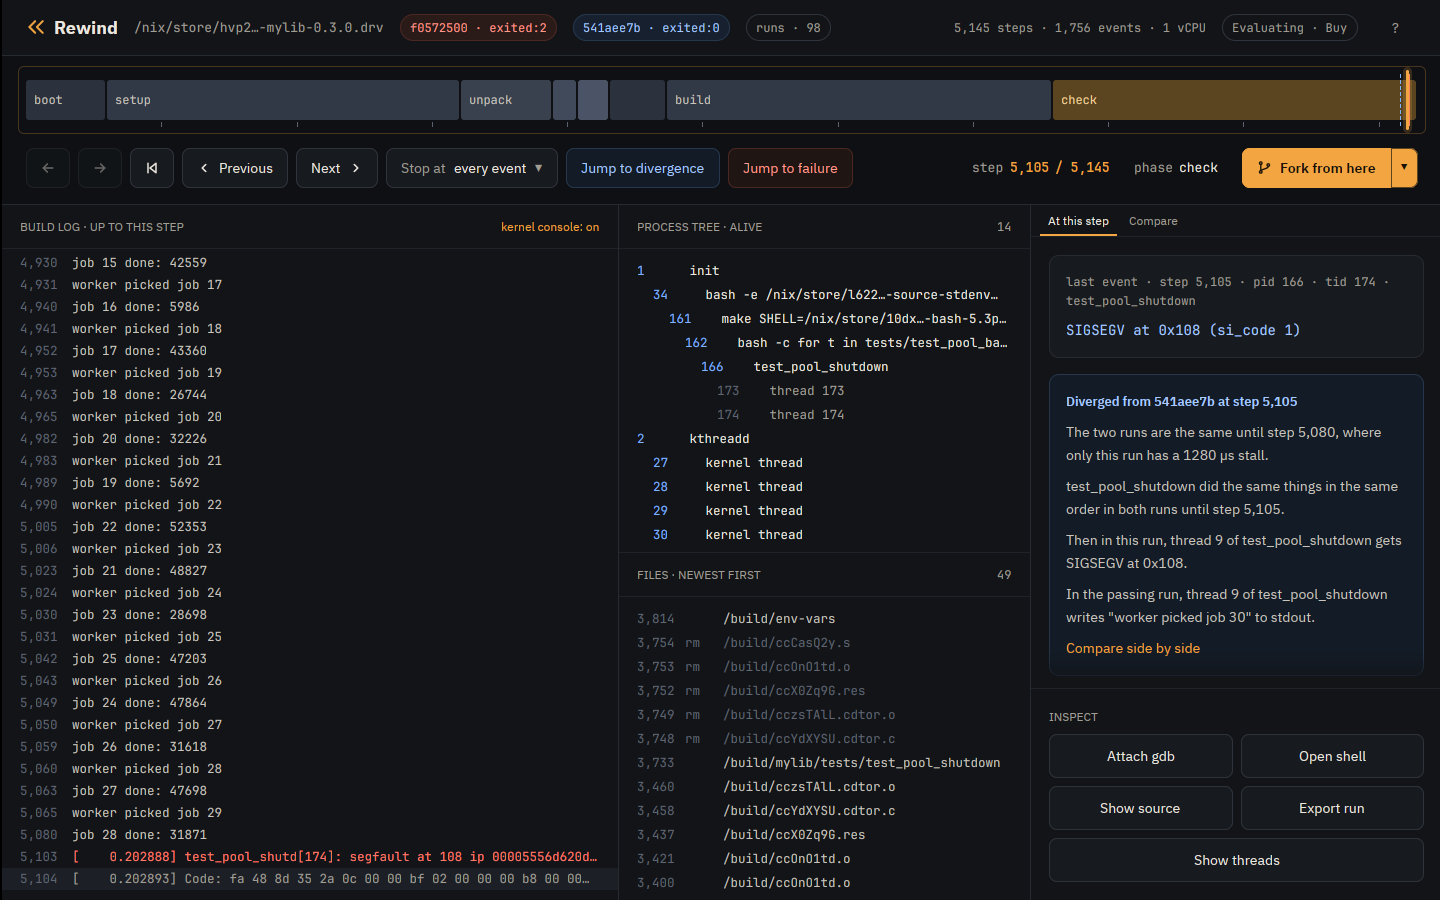Select make process 161 in tree

coord(824,319)
